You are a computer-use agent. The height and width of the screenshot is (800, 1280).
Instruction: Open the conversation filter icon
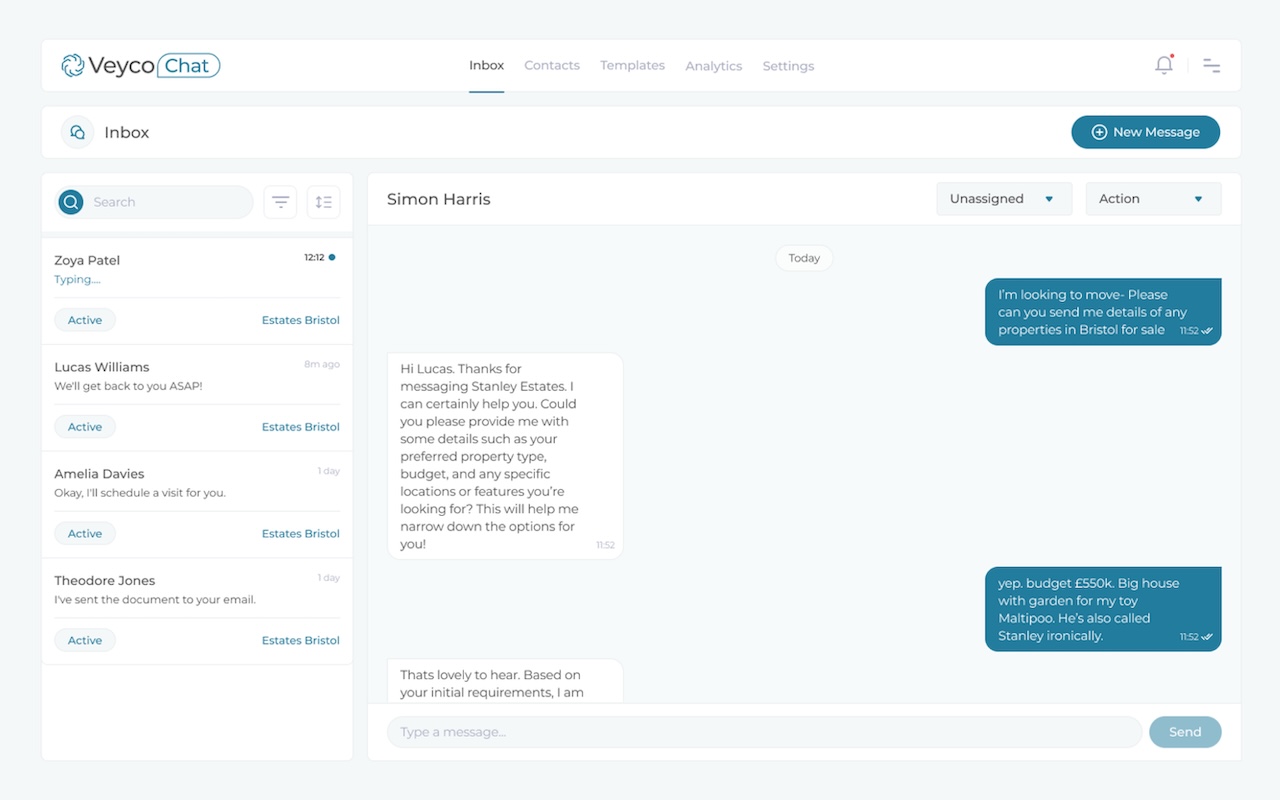tap(280, 202)
